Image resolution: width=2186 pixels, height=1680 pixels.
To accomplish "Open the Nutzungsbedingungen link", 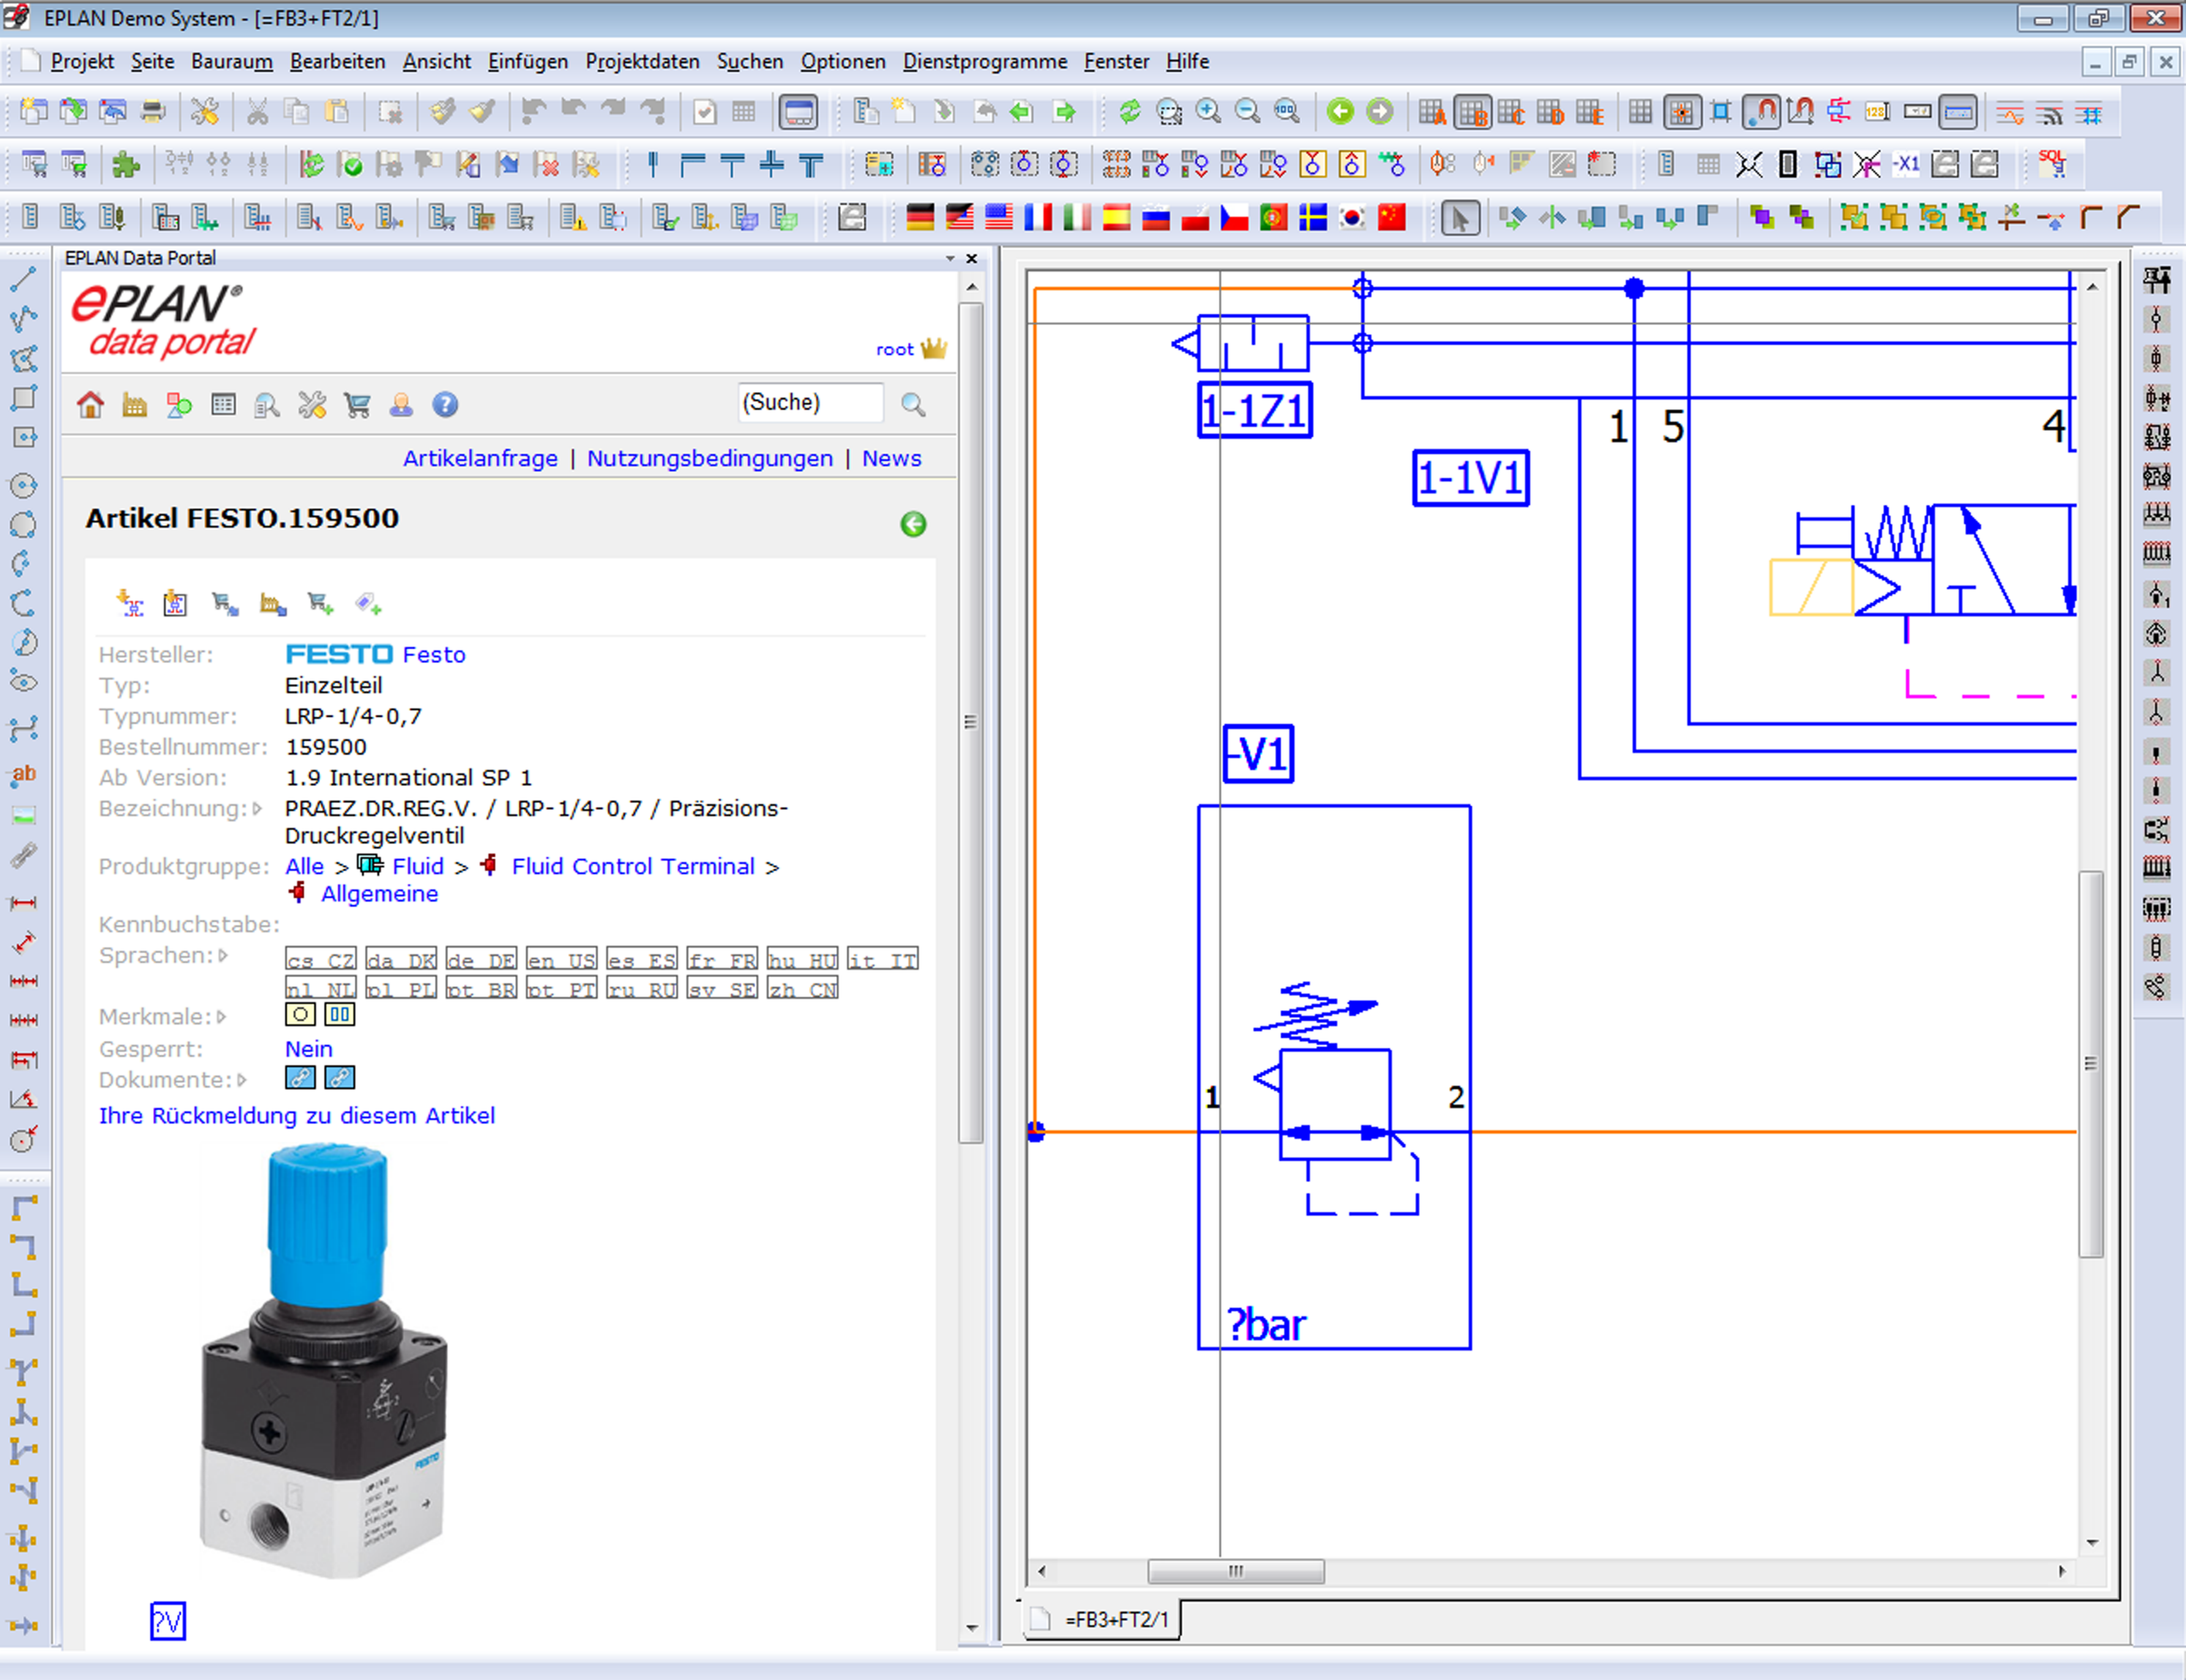I will pos(709,458).
